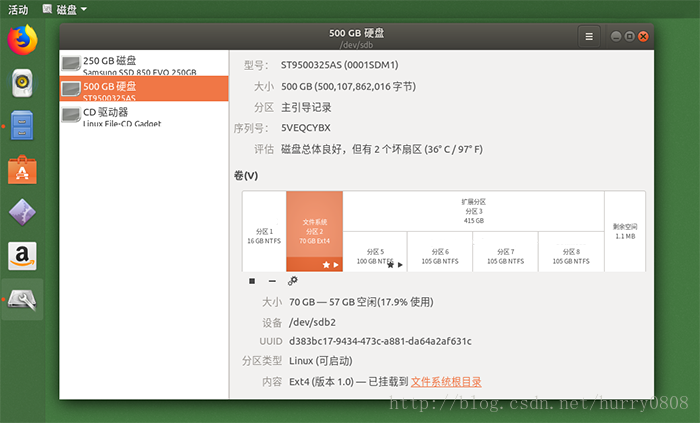
Task: Click the 70 GB — 57 GB 空闲 size text
Action: [x=361, y=302]
